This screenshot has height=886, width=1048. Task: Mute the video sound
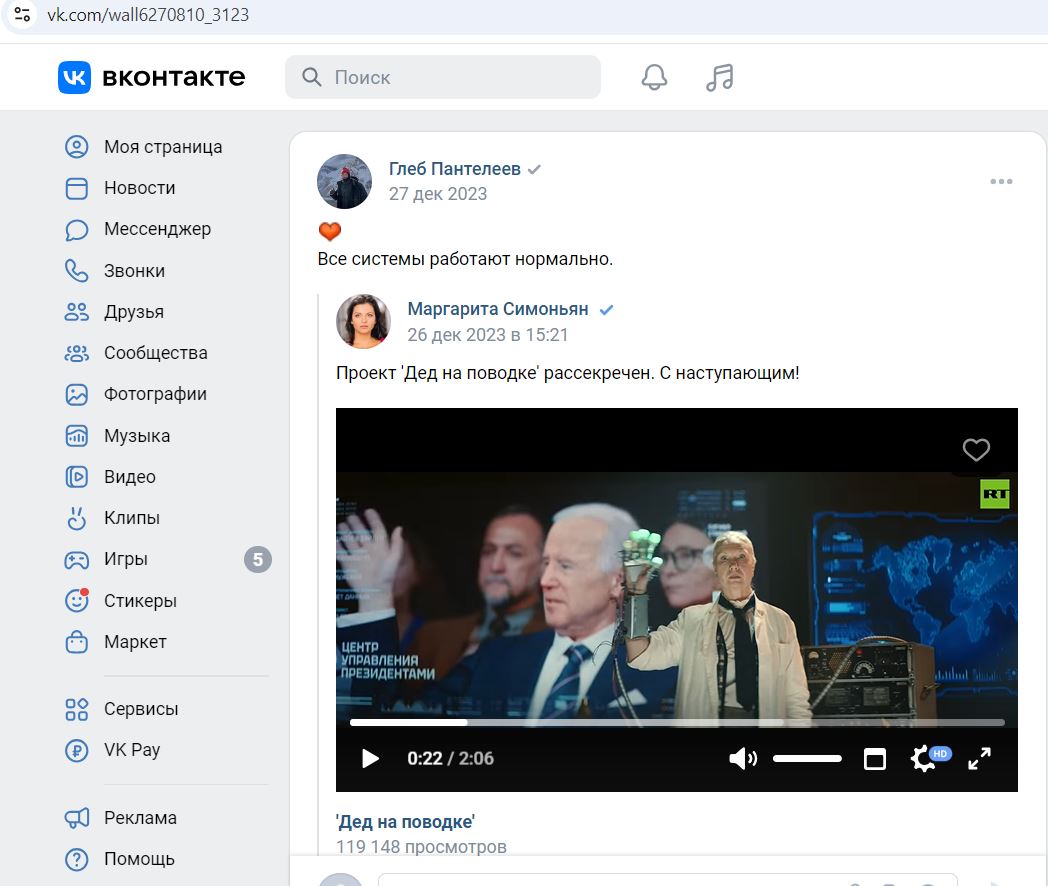point(743,758)
